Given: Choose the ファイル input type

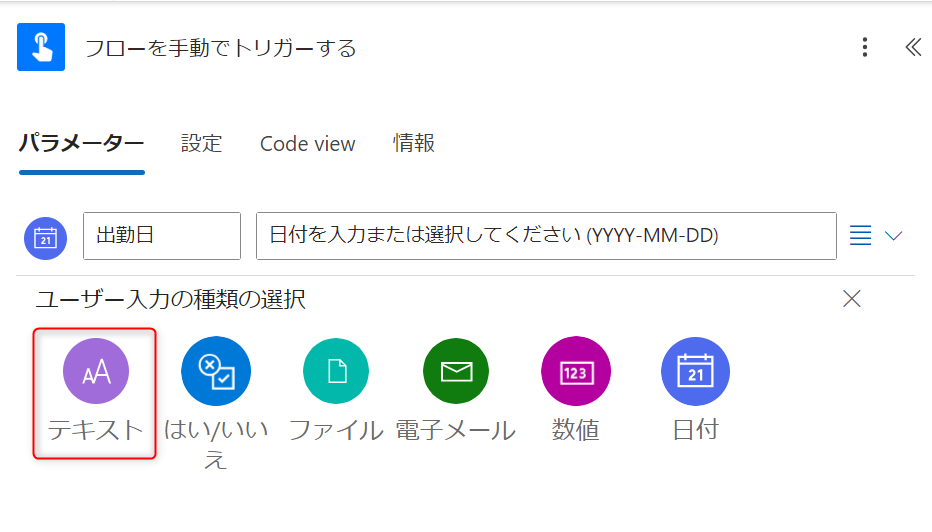Looking at the screenshot, I should 336,391.
